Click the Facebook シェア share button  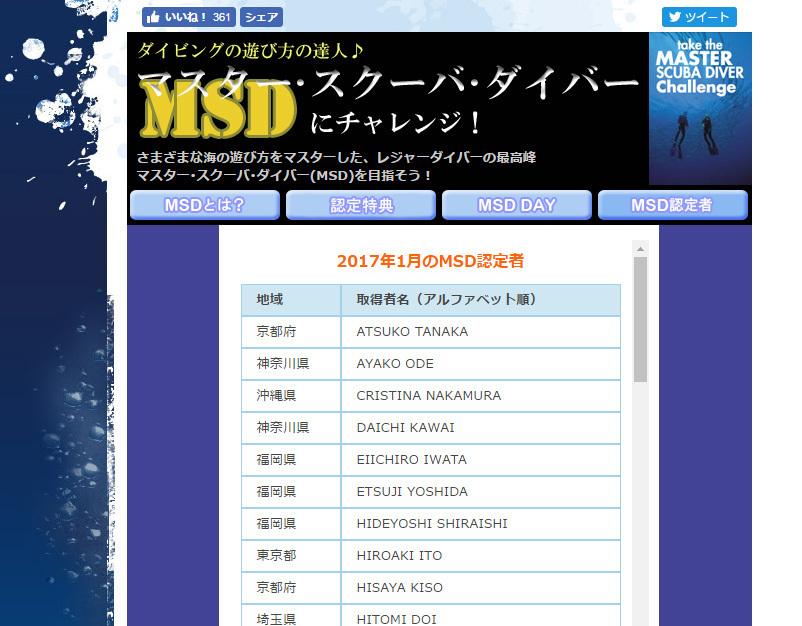pyautogui.click(x=261, y=17)
